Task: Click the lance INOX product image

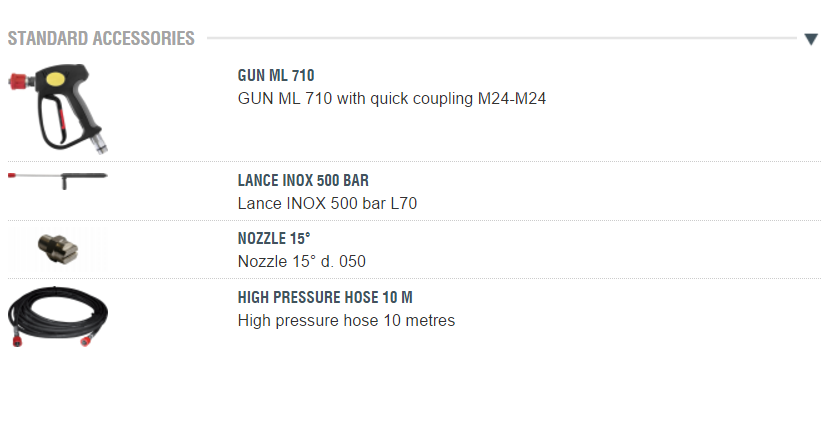Action: pos(58,178)
